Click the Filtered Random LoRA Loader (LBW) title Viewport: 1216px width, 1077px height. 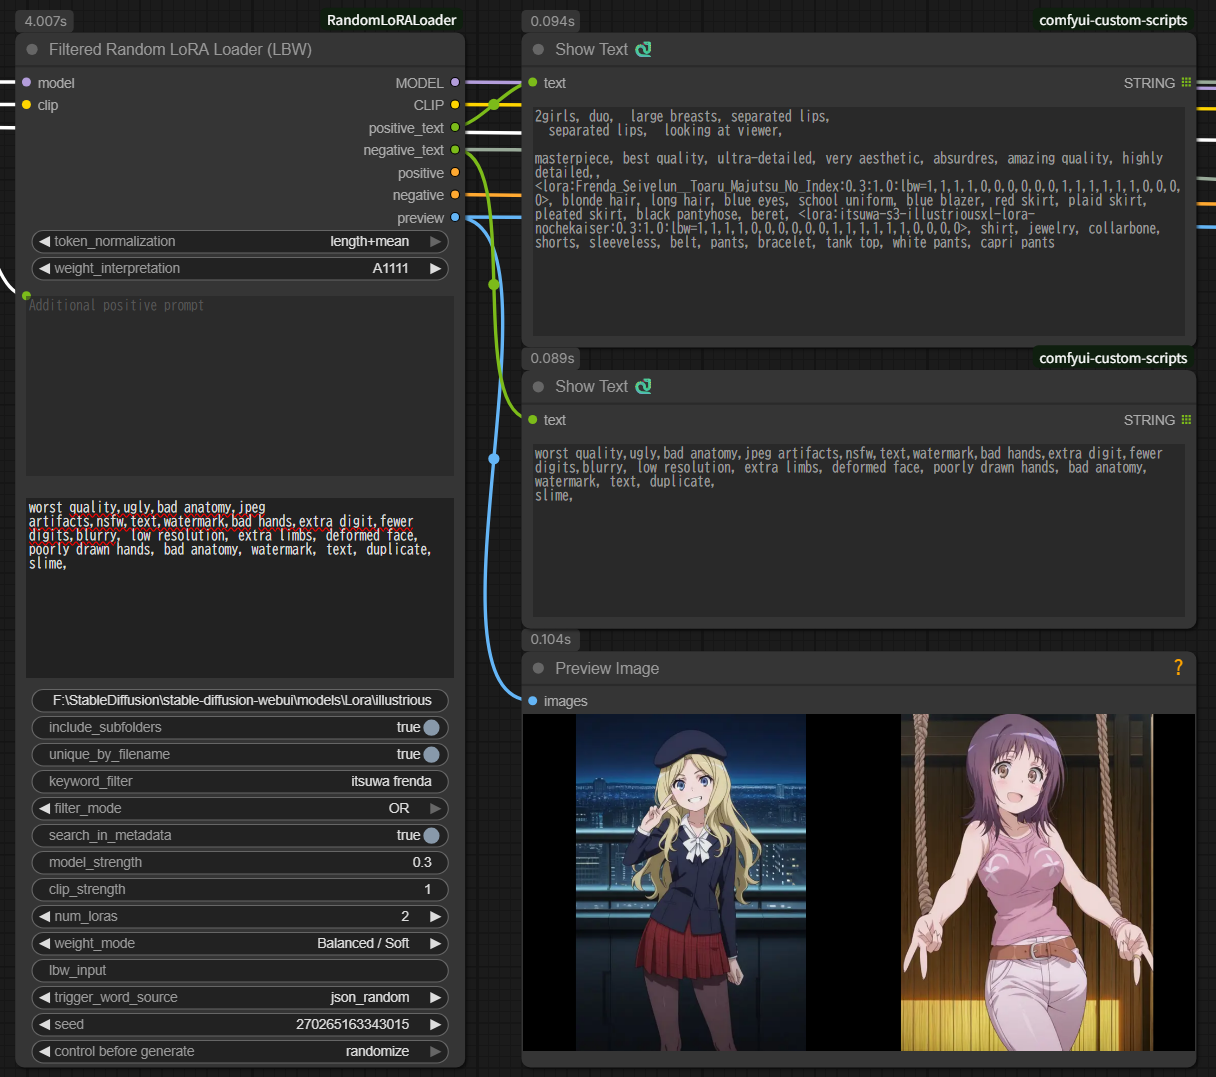180,49
